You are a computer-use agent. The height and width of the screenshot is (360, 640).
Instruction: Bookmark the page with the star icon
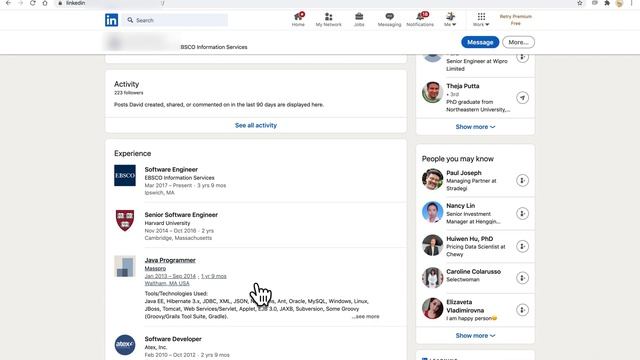[x=580, y=3]
